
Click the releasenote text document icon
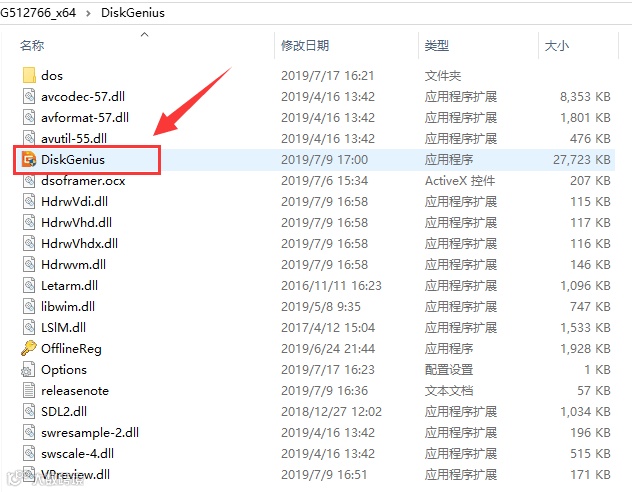(29, 390)
